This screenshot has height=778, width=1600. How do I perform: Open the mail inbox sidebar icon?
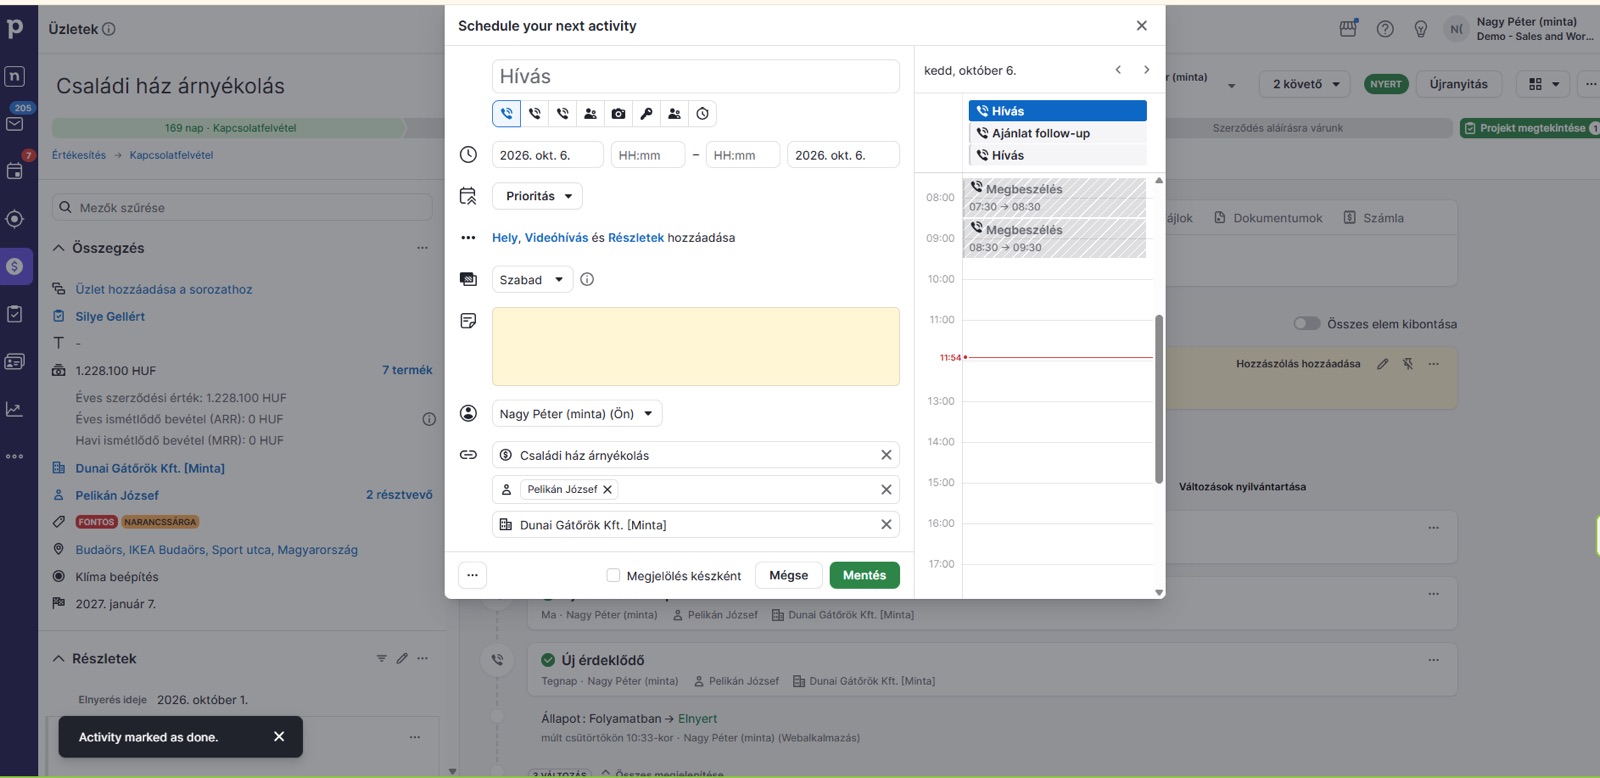click(x=15, y=124)
